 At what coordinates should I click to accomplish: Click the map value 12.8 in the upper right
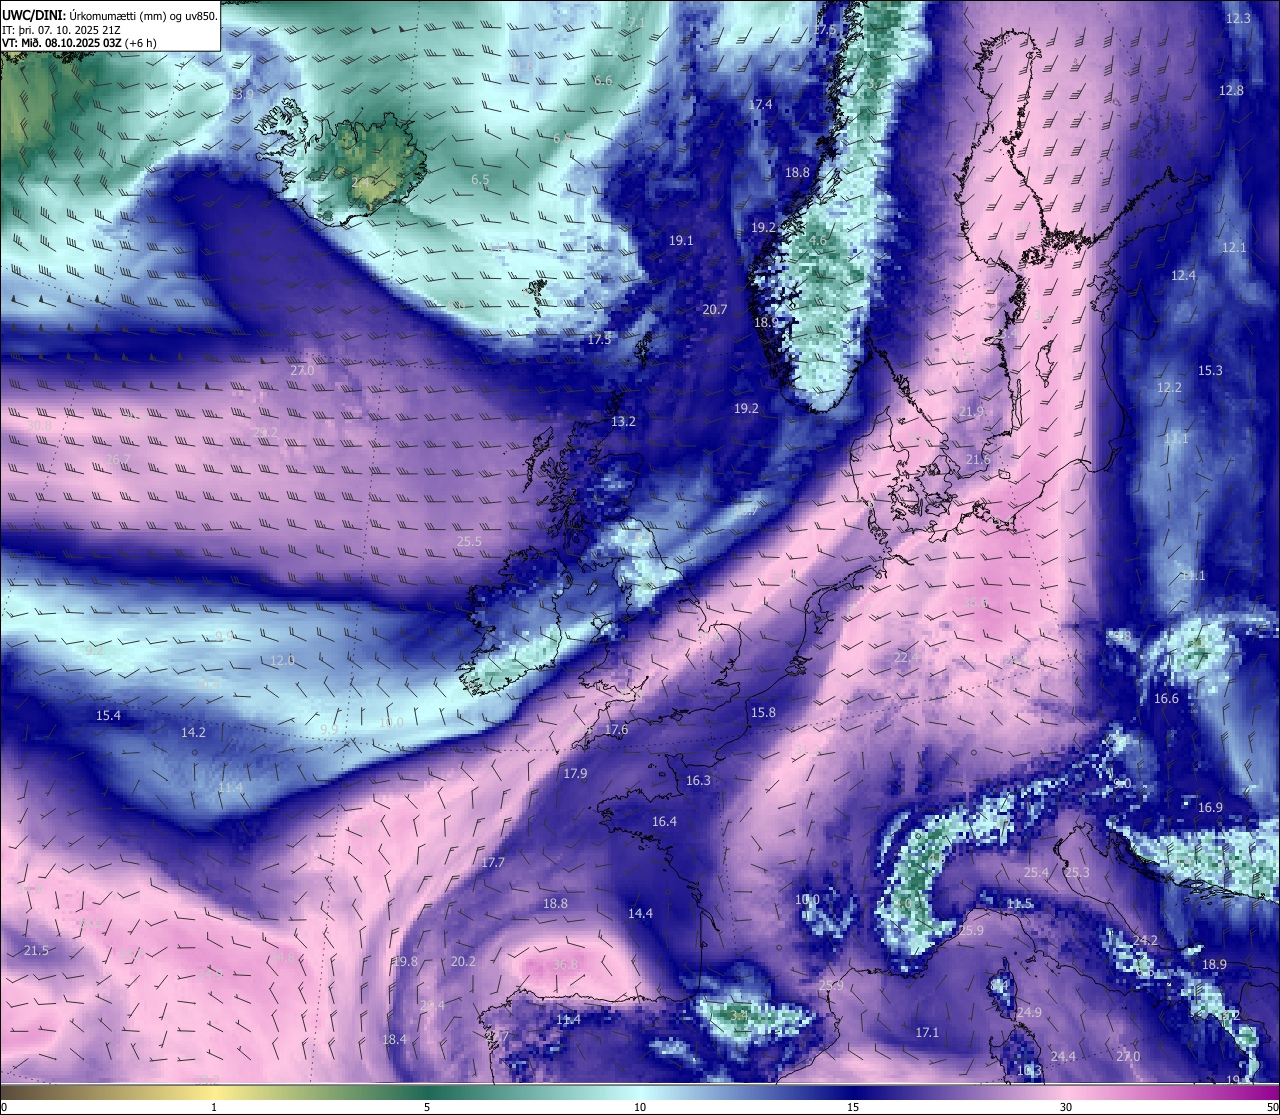1231,91
